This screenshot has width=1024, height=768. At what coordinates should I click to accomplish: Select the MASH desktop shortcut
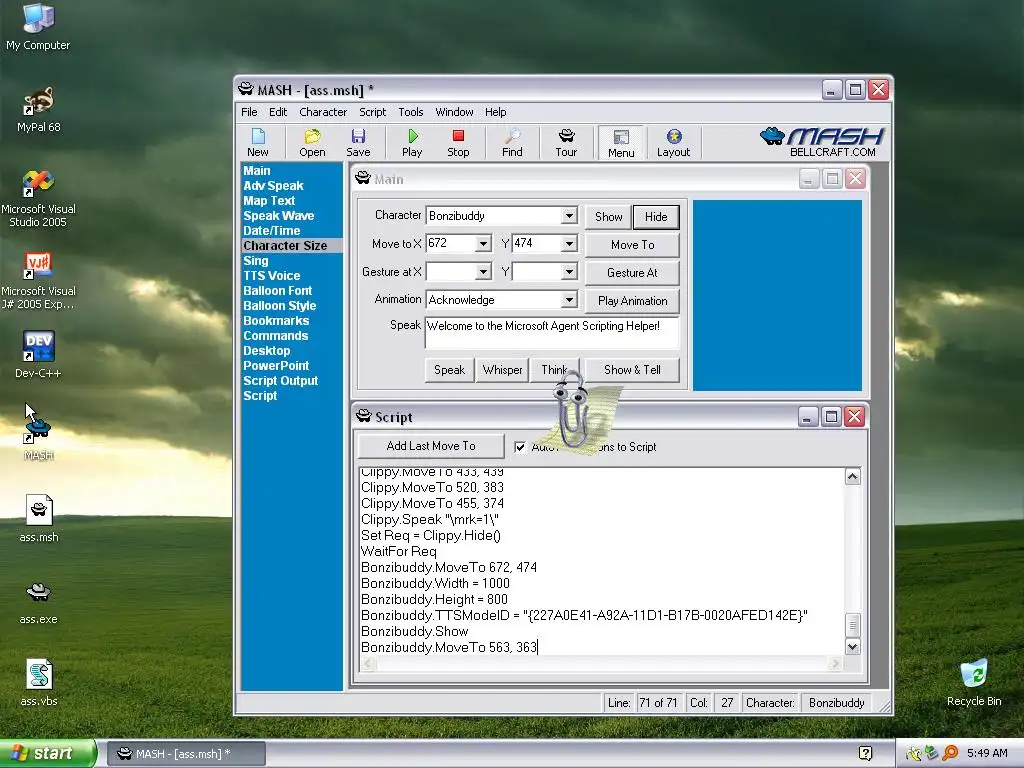click(x=38, y=437)
